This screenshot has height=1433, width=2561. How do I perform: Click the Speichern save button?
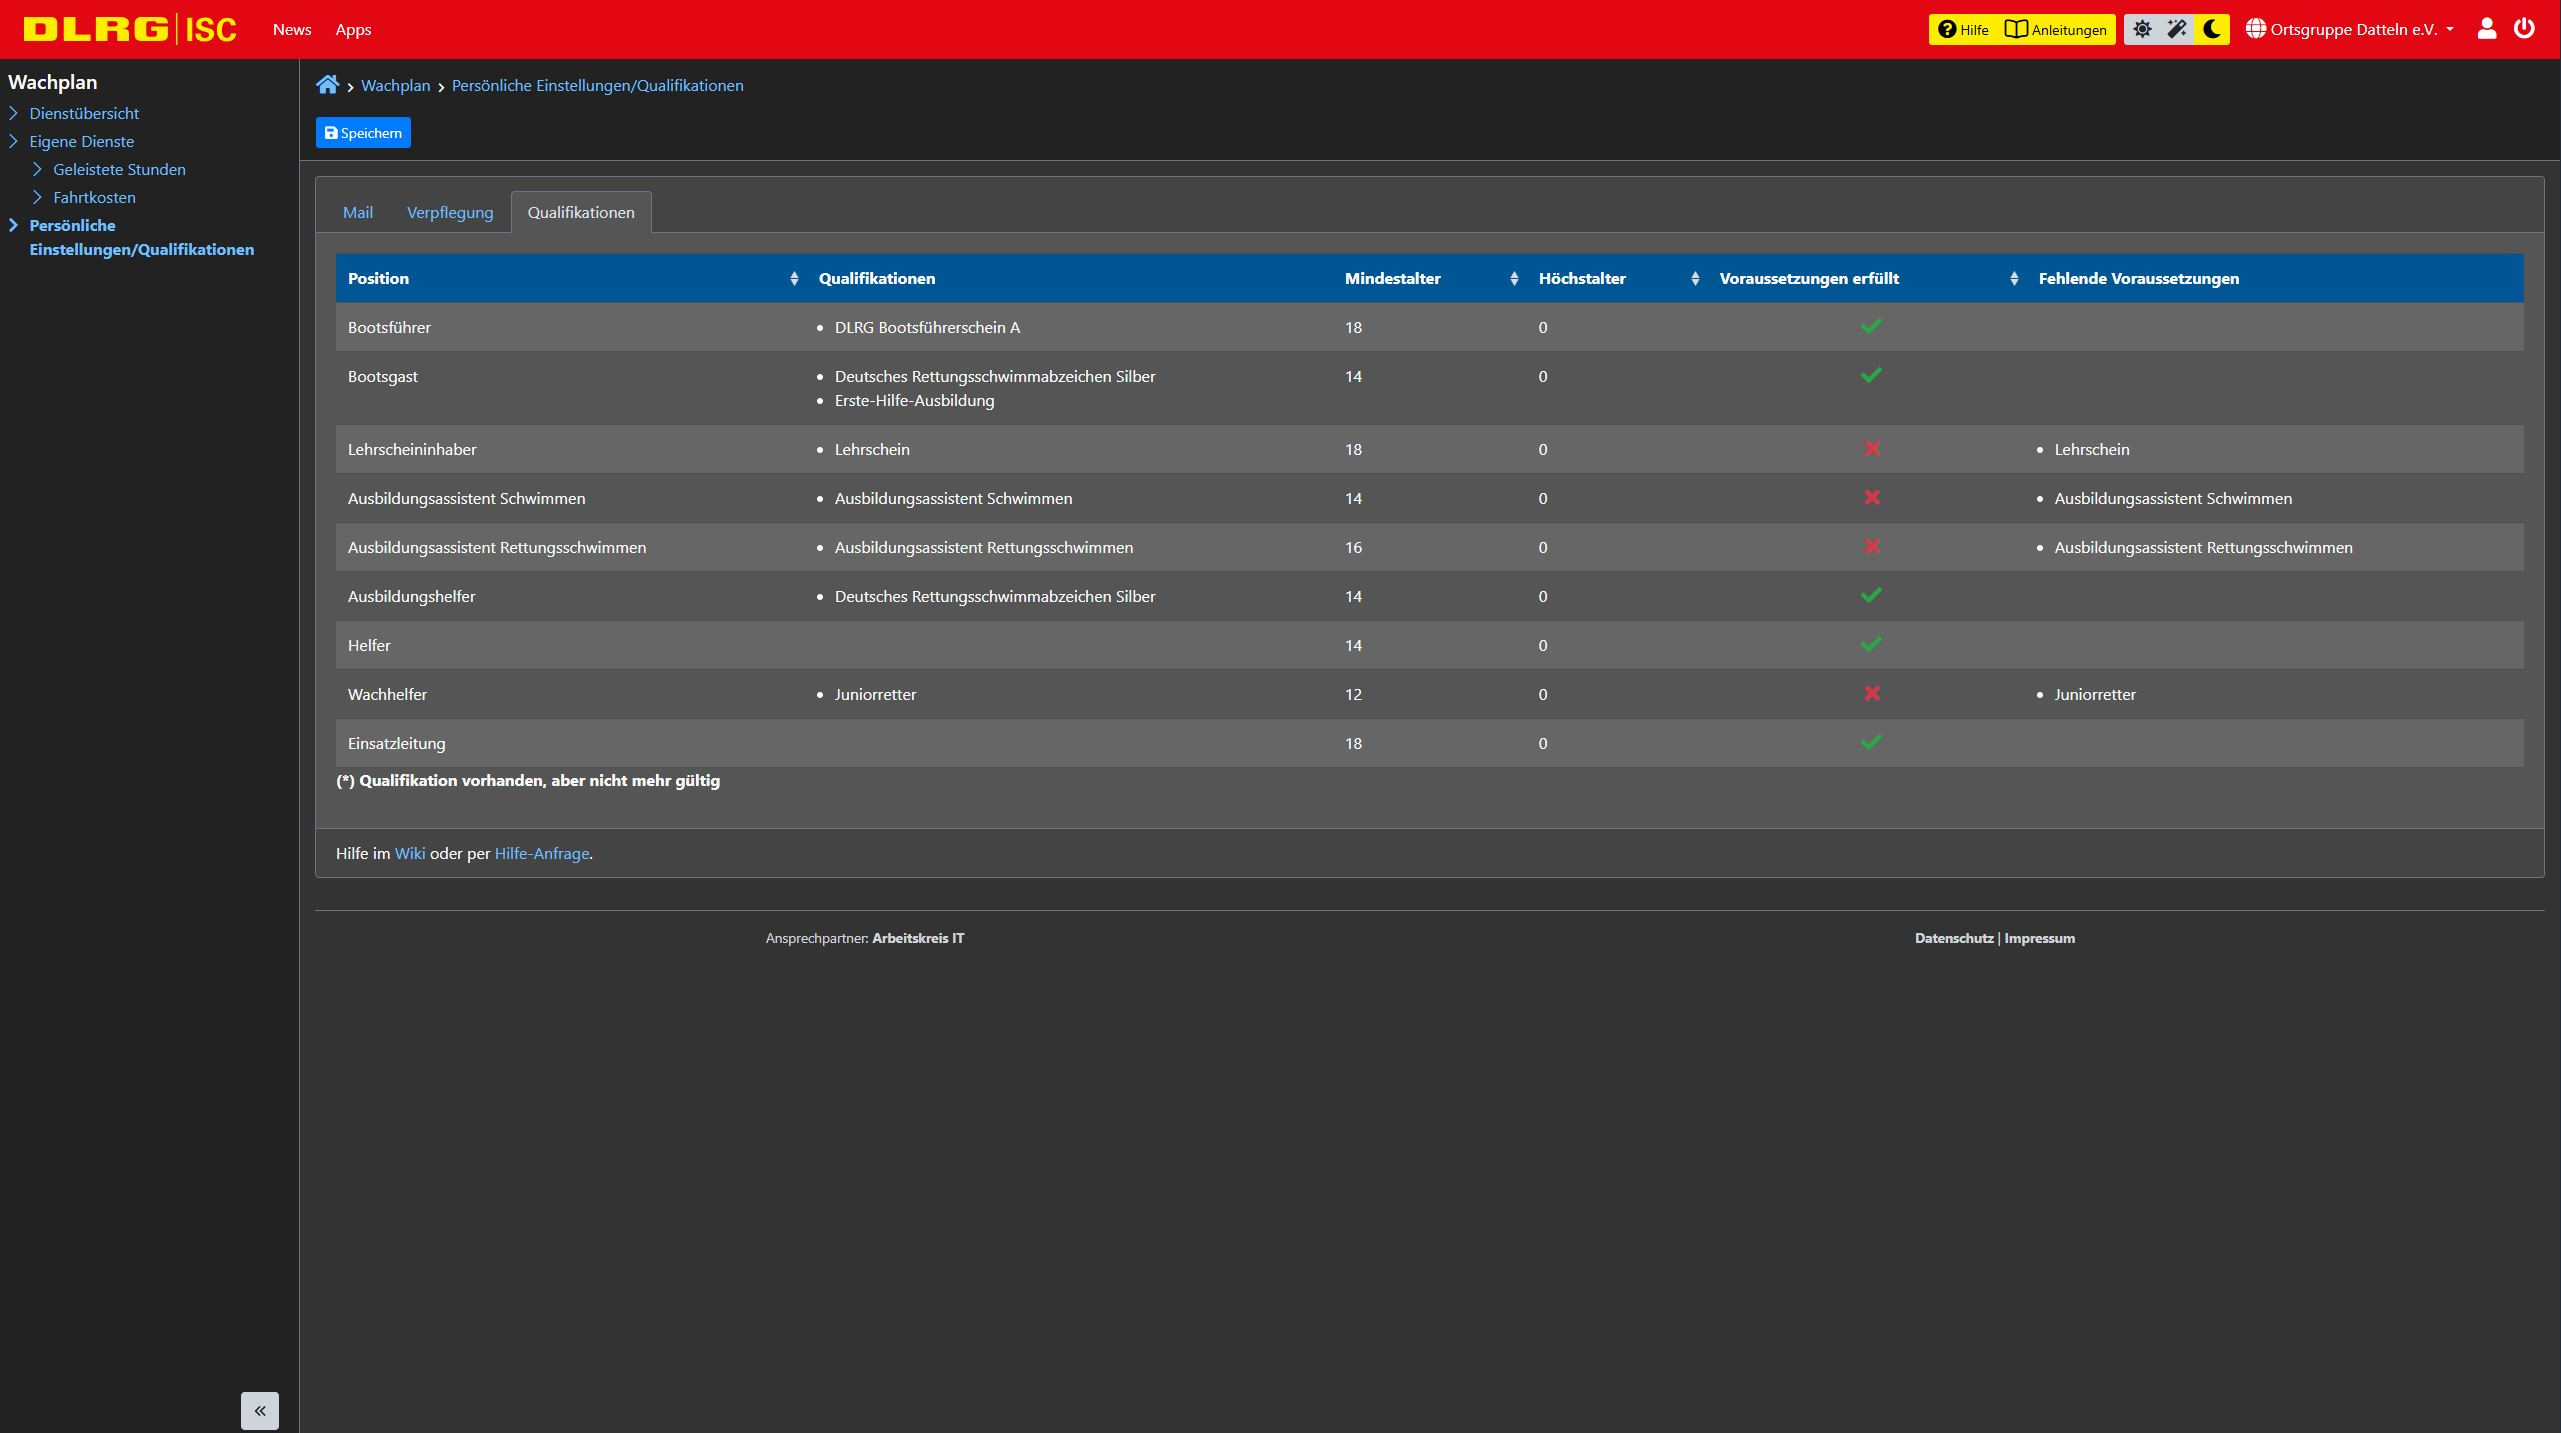point(363,133)
